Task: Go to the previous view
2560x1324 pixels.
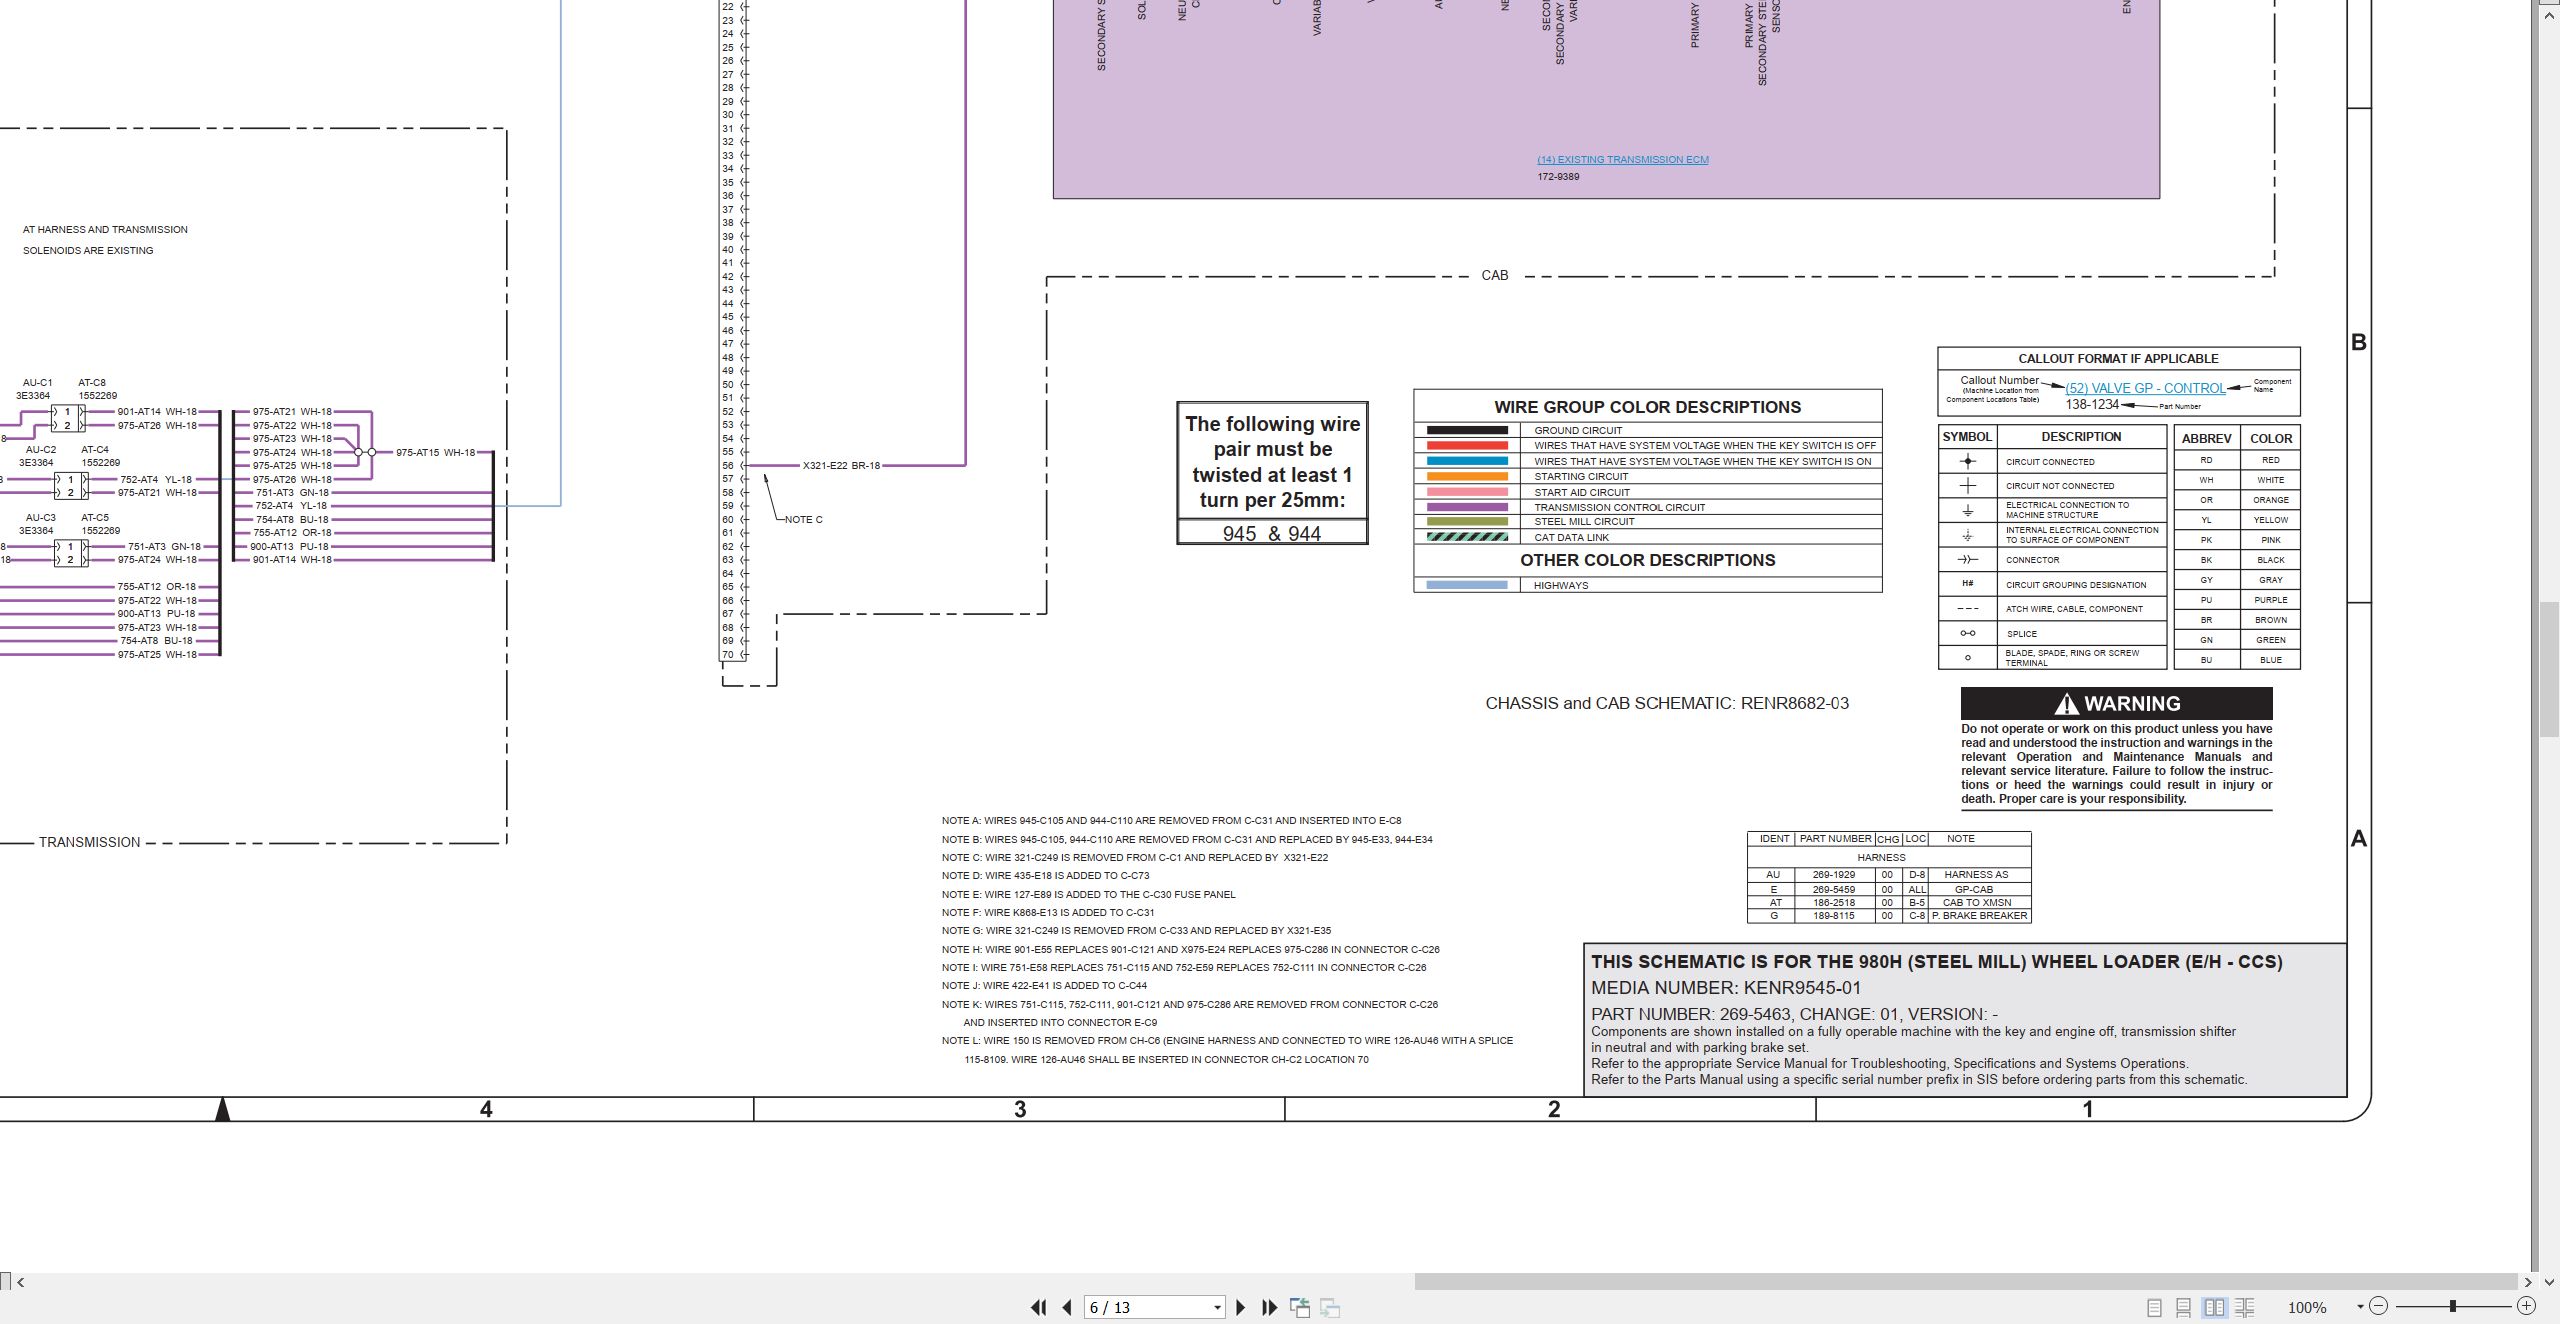Action: pyautogui.click(x=1300, y=1307)
